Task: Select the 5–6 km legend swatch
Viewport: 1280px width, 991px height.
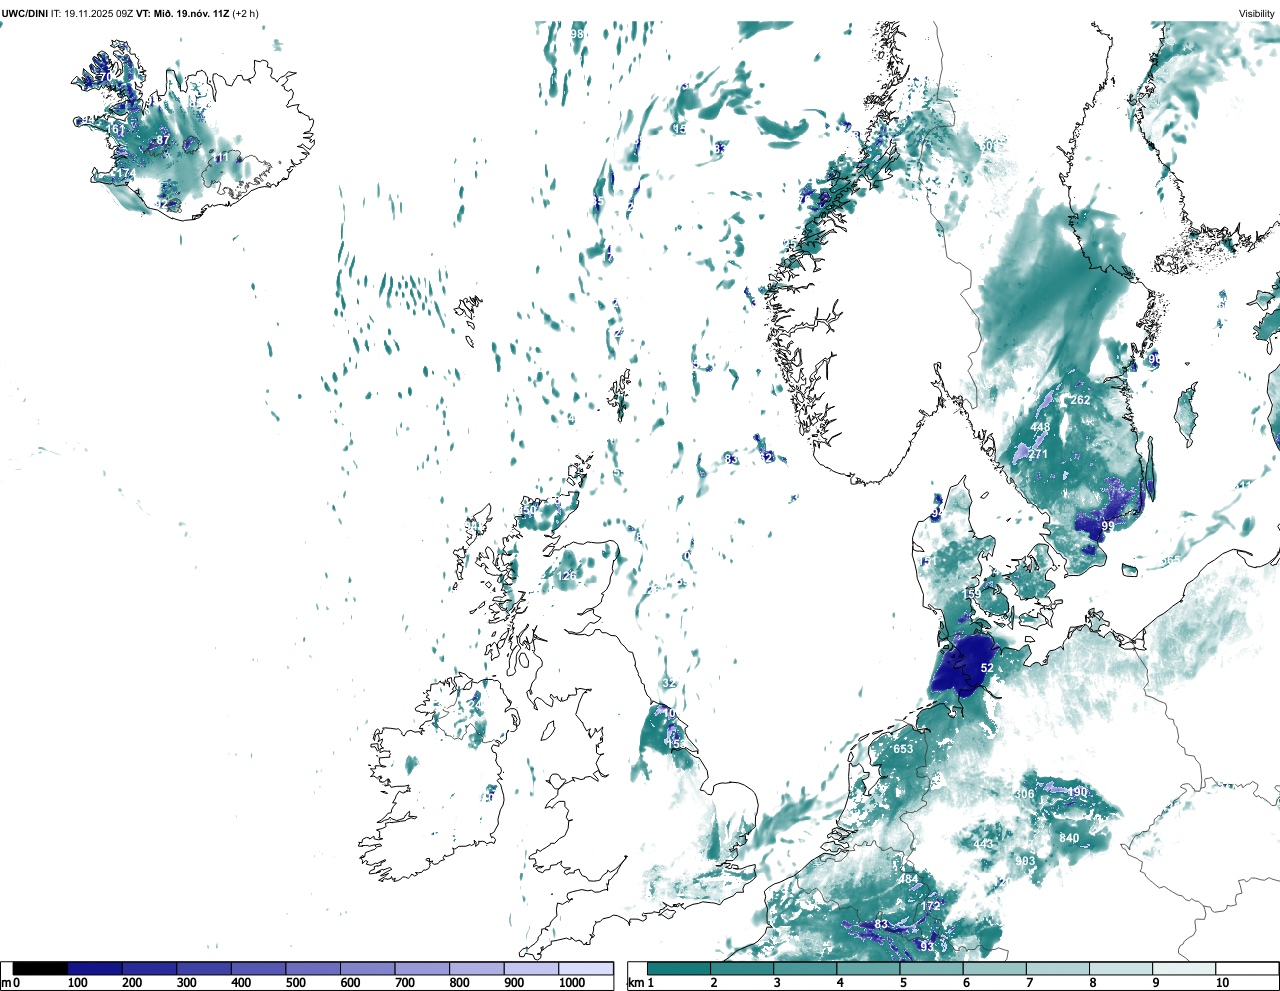Action: (931, 968)
